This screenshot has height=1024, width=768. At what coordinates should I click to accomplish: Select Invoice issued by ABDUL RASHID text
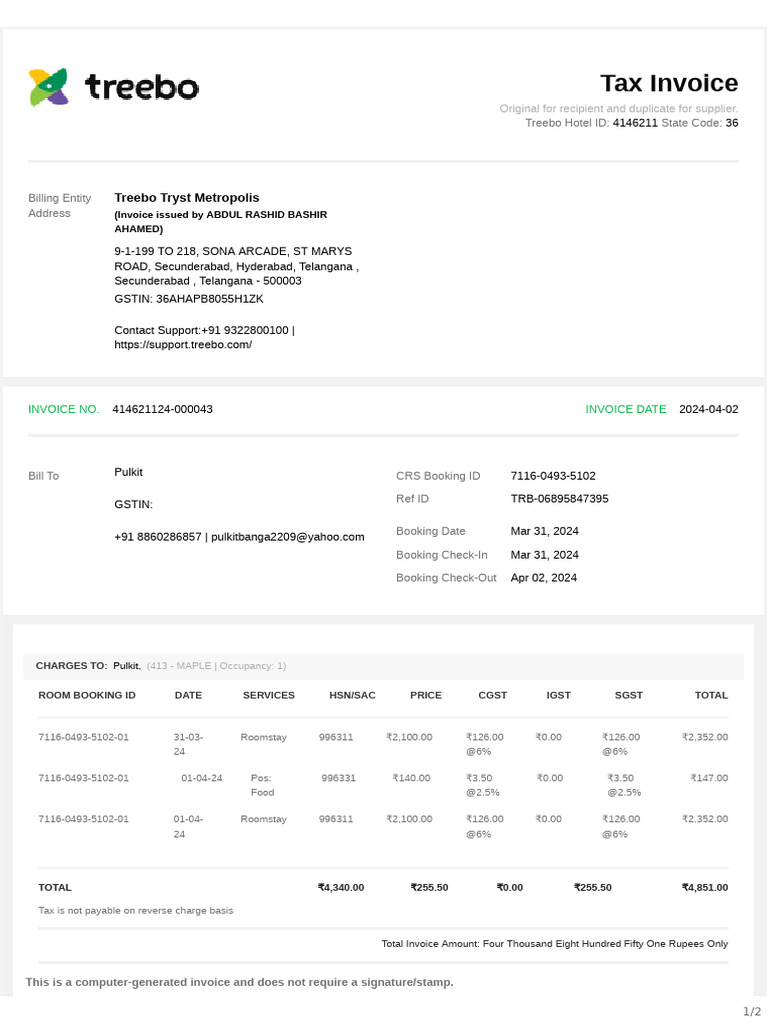coord(221,221)
